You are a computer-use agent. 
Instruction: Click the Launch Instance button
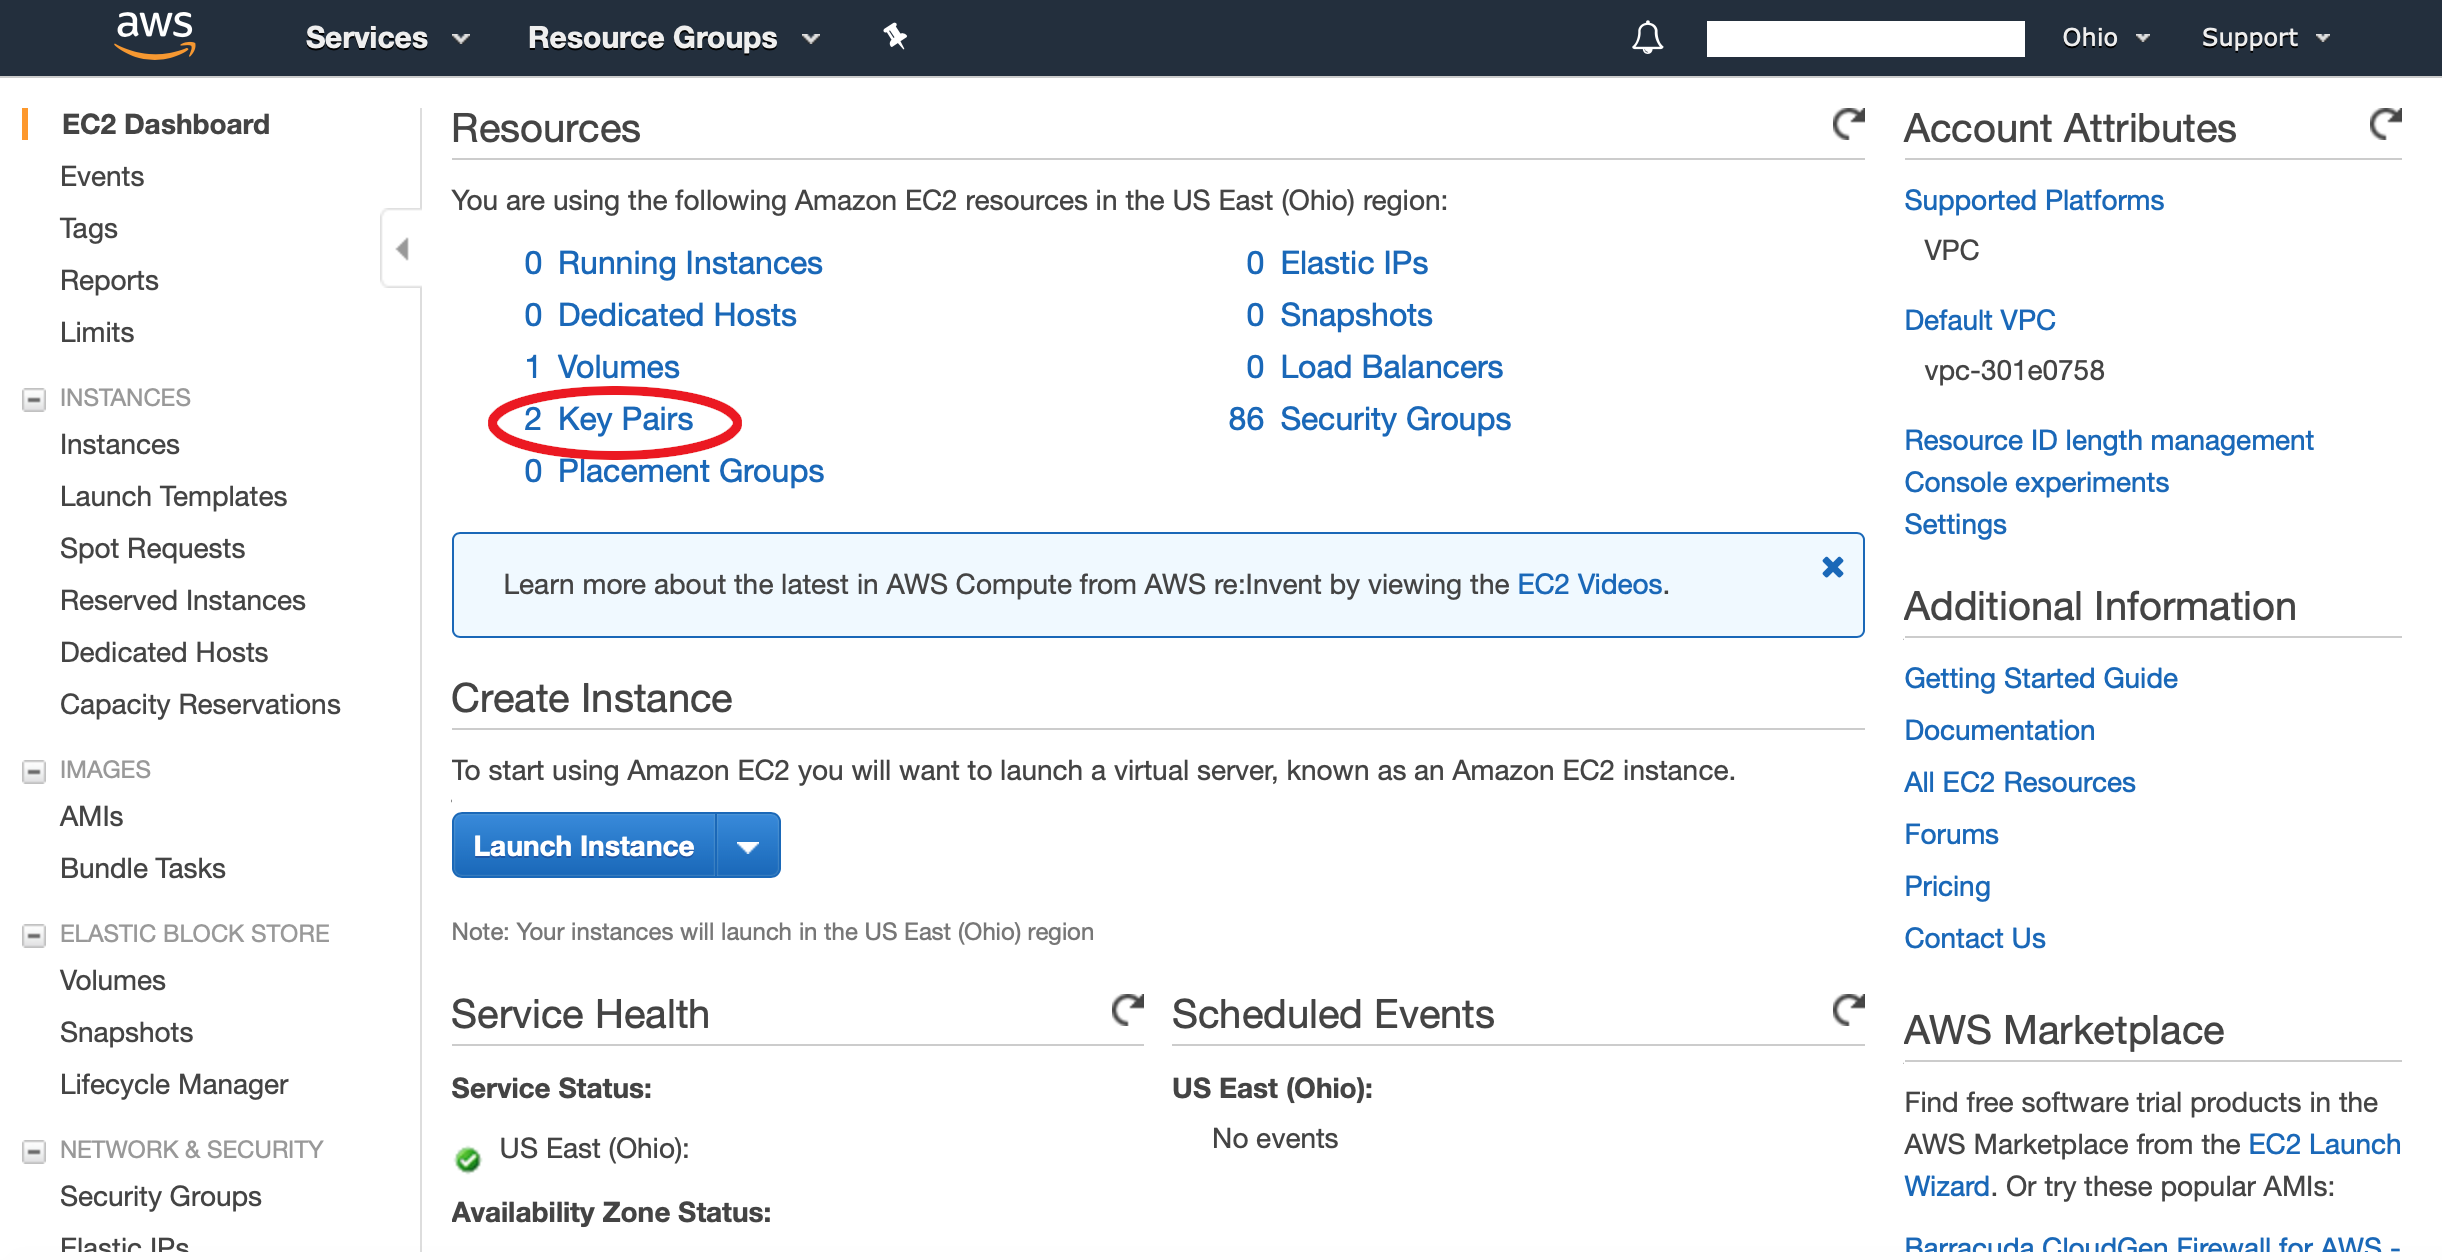pos(584,846)
